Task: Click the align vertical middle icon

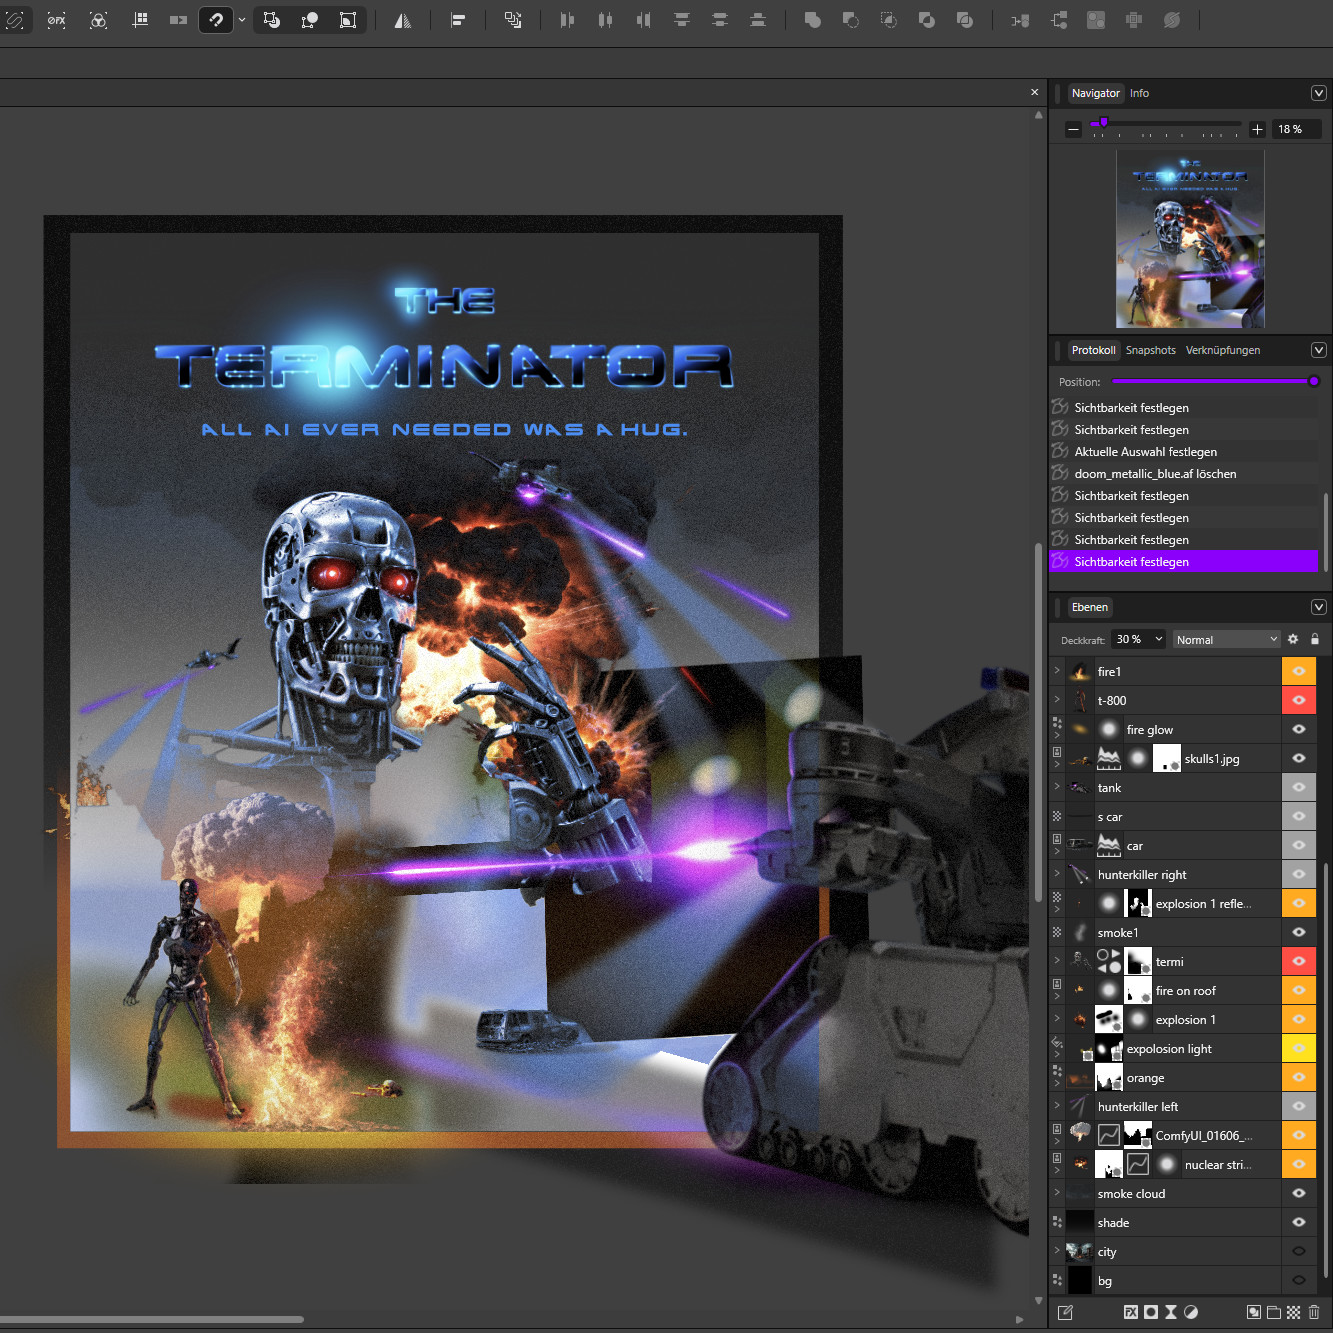Action: [720, 20]
